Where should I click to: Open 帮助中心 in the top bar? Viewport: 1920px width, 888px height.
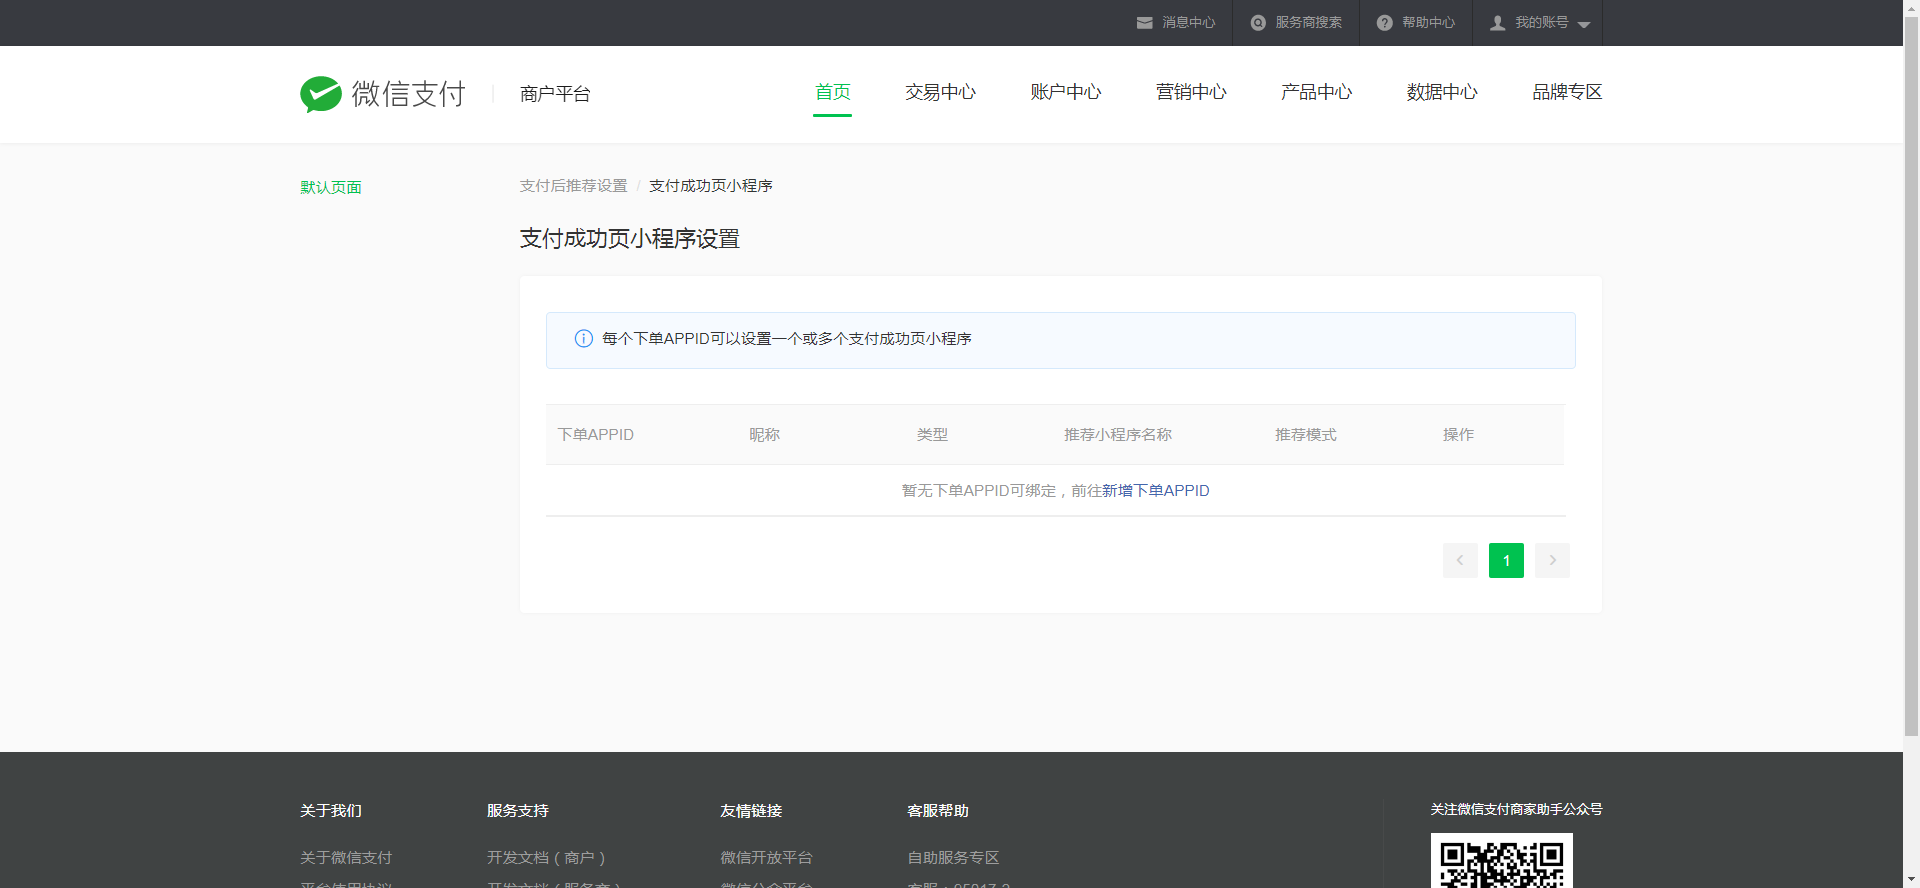(x=1428, y=23)
